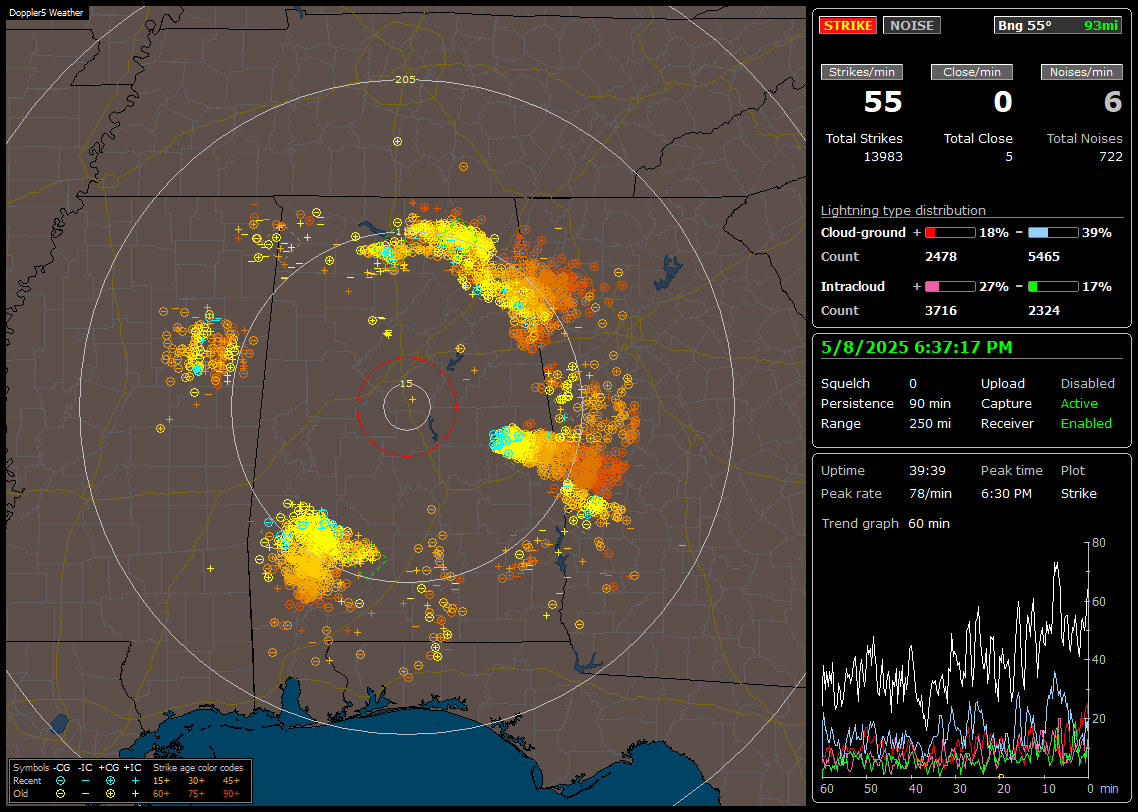Click the yellow old -CG symbol in legend
The height and width of the screenshot is (812, 1138).
click(60, 794)
